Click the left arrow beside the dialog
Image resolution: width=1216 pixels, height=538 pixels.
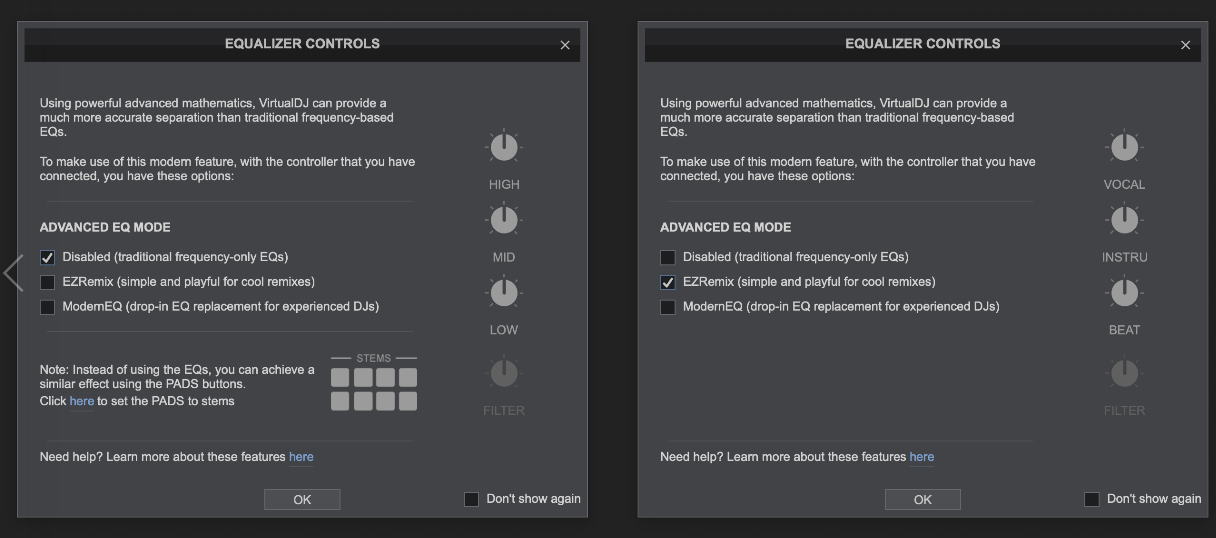[x=13, y=273]
